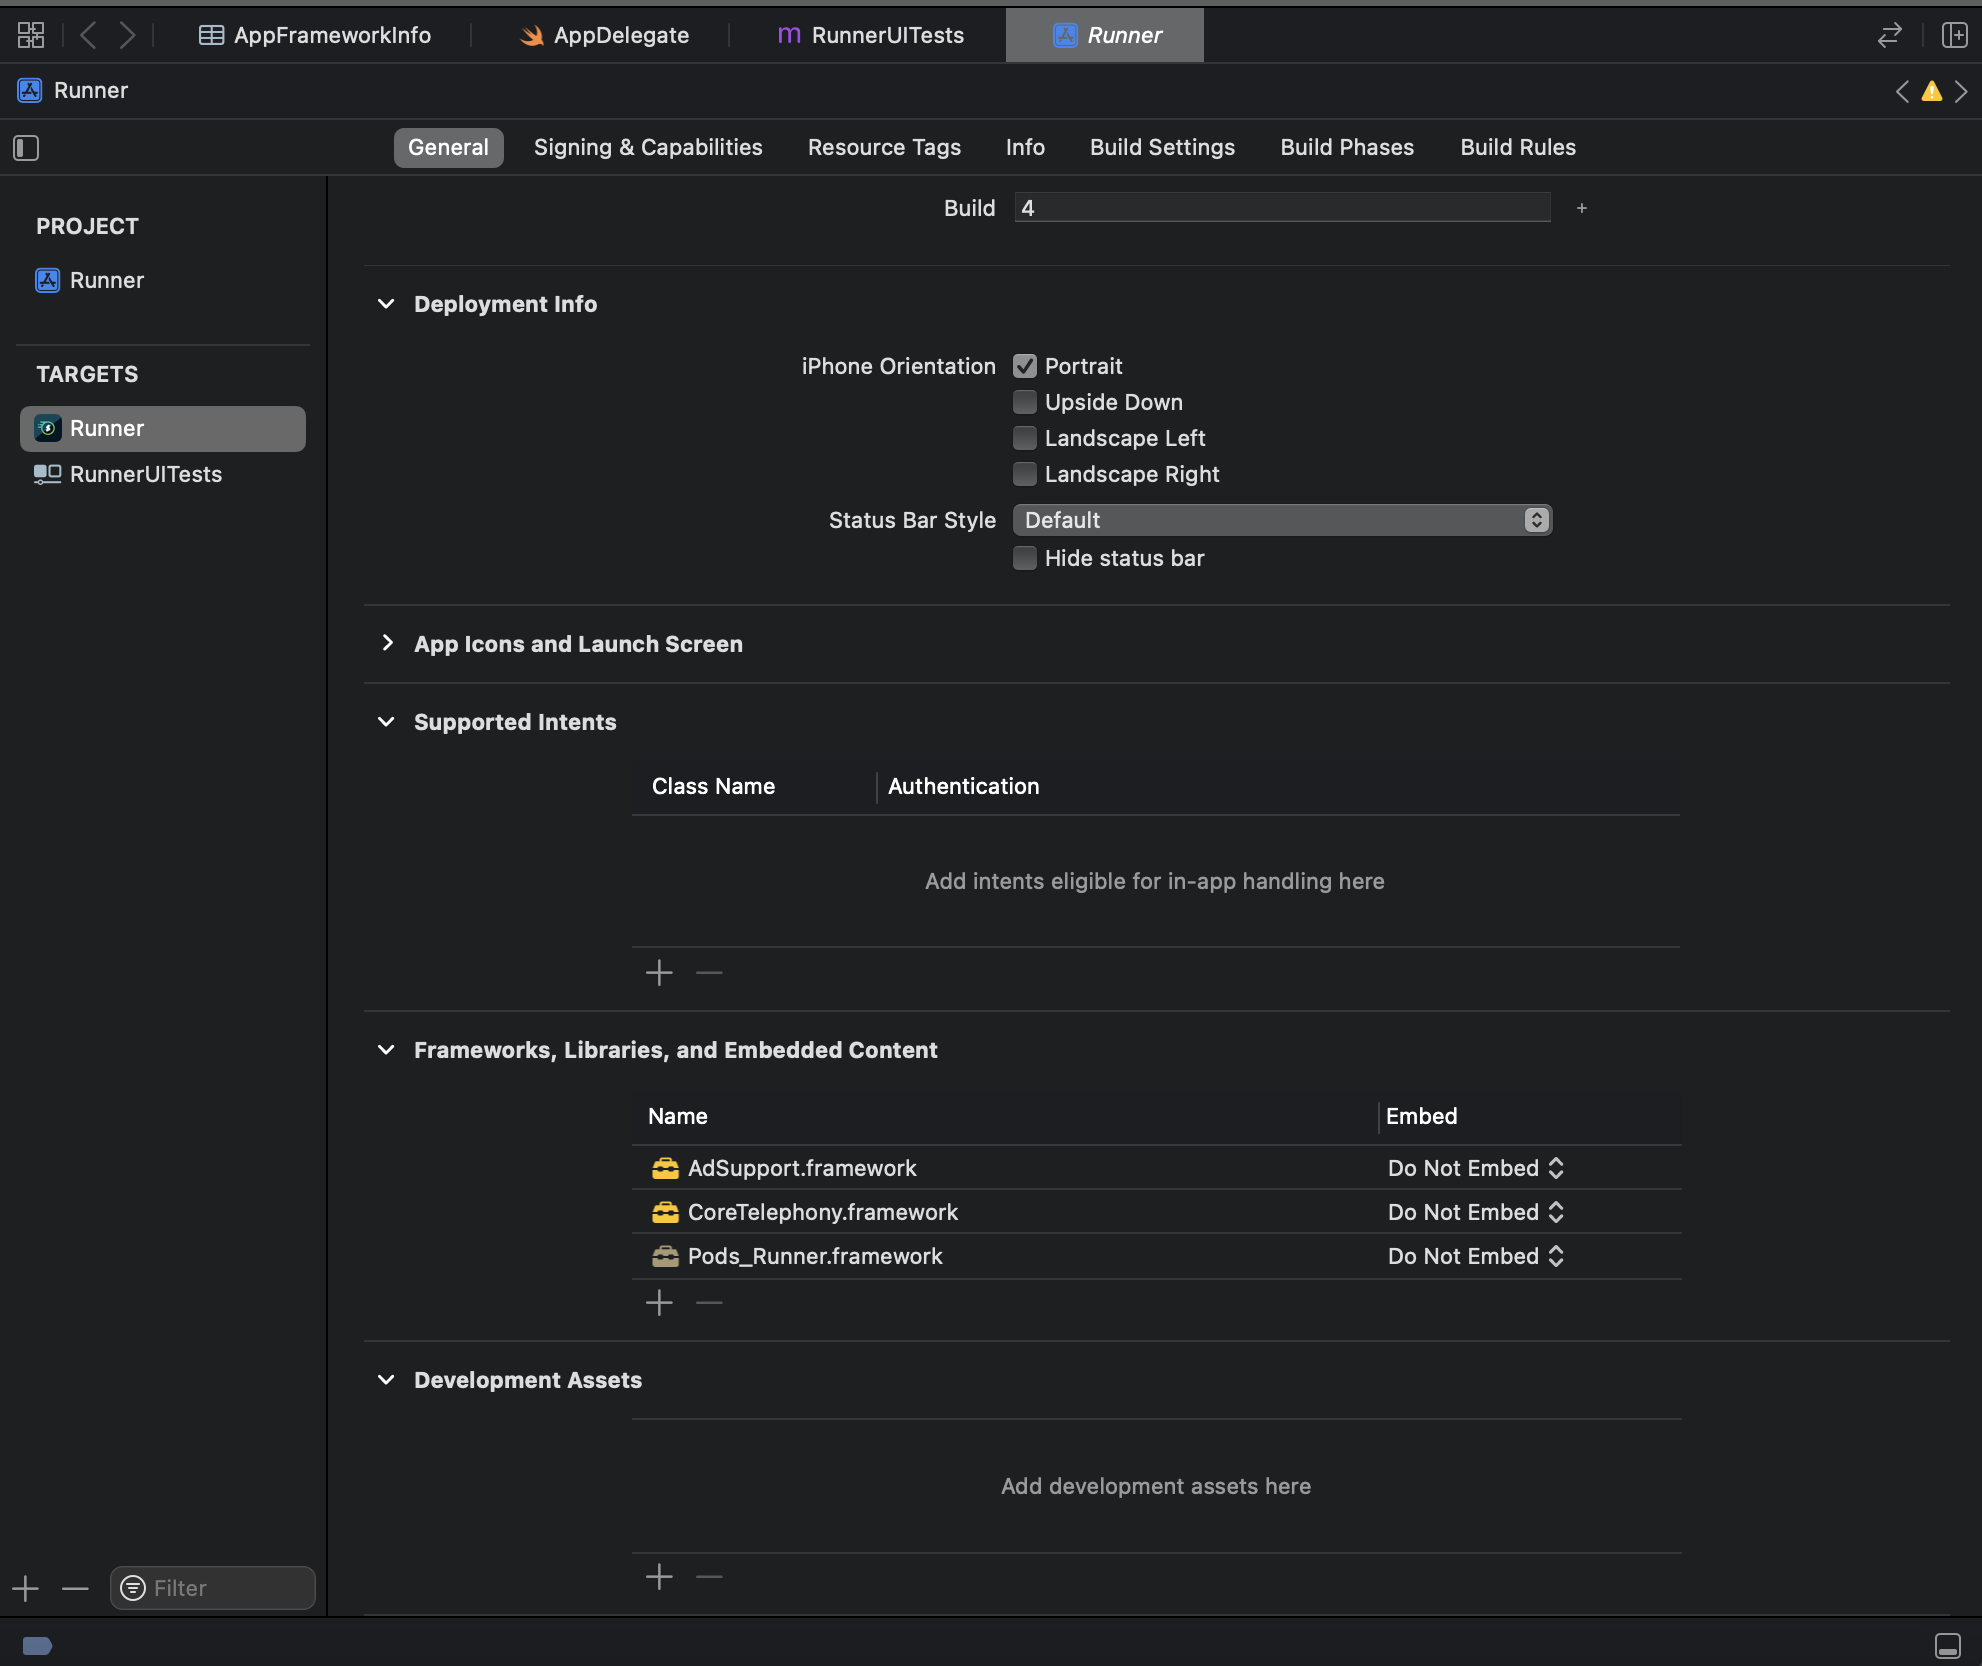This screenshot has height=1666, width=1982.
Task: Add a new editor pane
Action: coord(1955,35)
